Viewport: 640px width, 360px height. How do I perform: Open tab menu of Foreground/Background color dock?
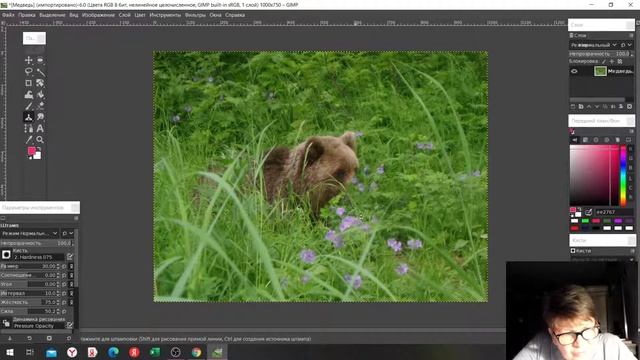pos(631,131)
